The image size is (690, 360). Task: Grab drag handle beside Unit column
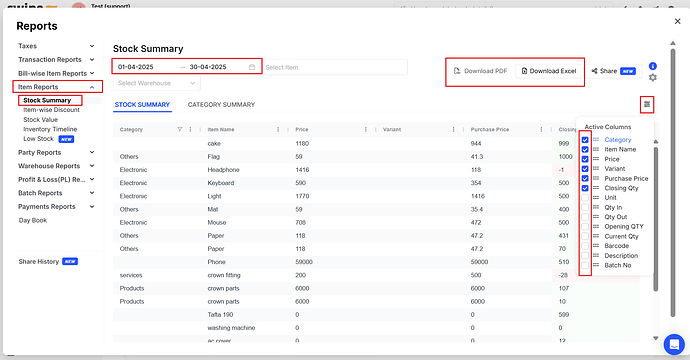[x=596, y=198]
